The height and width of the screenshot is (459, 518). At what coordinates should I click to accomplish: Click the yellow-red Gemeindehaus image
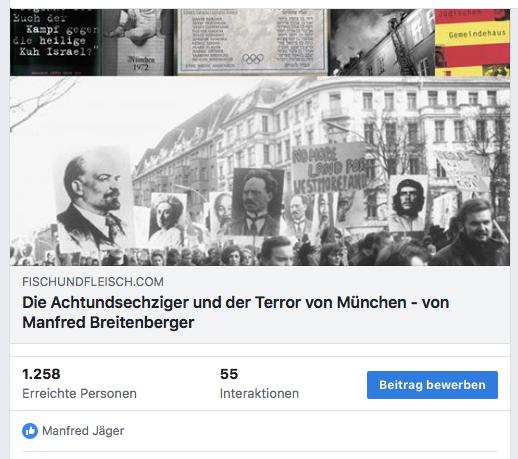(472, 42)
